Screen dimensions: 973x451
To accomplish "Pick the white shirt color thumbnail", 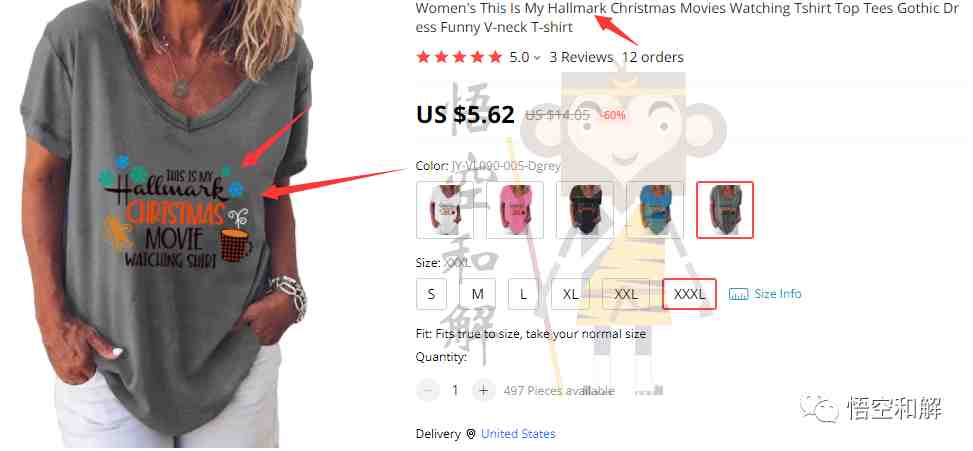I will tap(445, 210).
